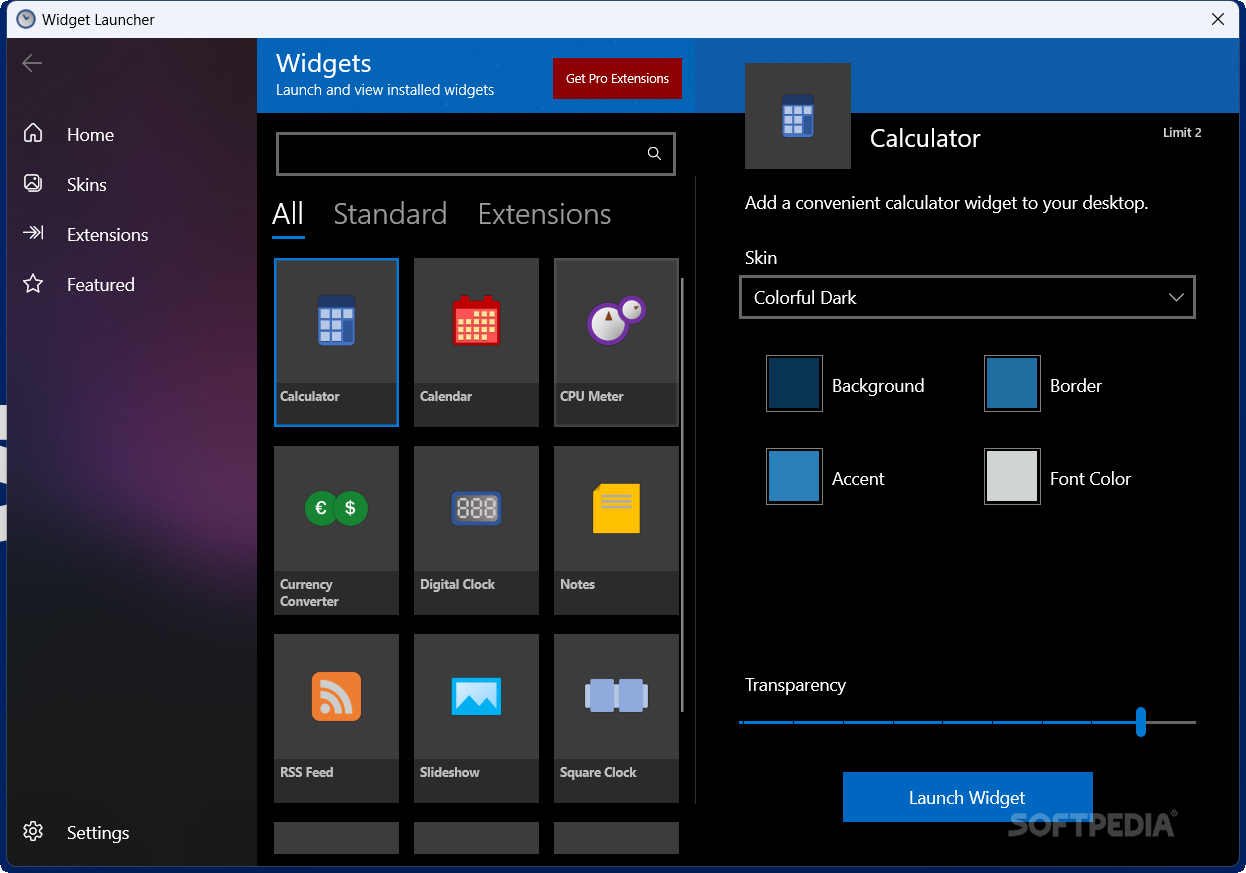Open Skins in the sidebar
This screenshot has height=873, width=1246.
coord(87,184)
